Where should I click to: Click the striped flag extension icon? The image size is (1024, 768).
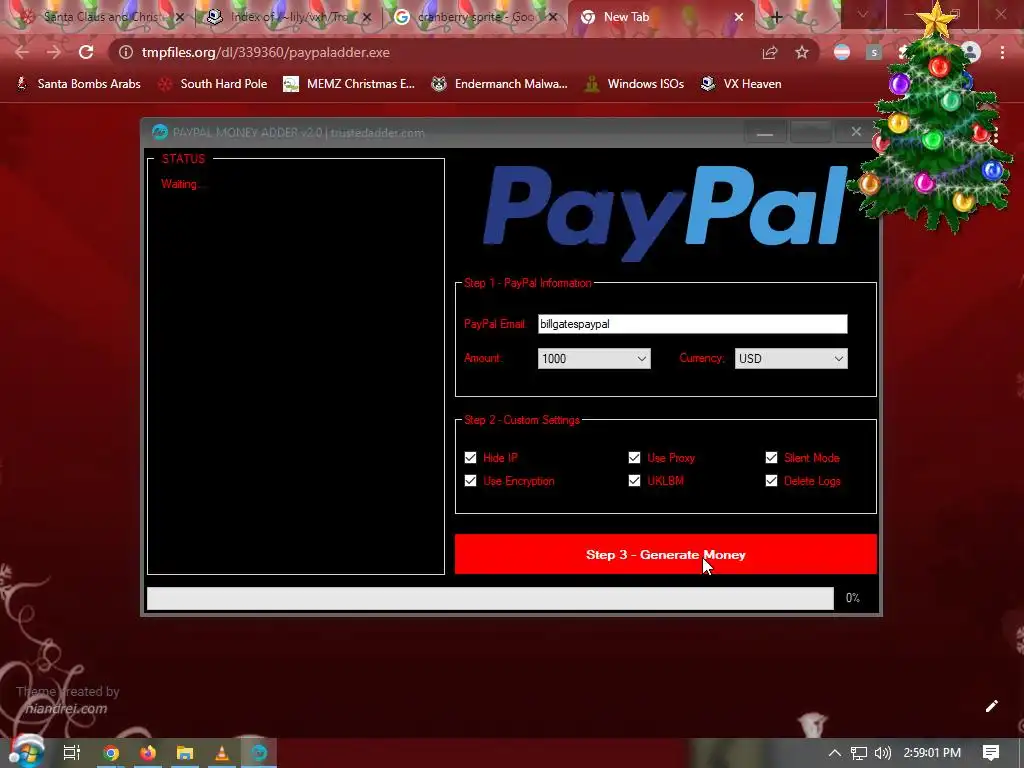(842, 52)
